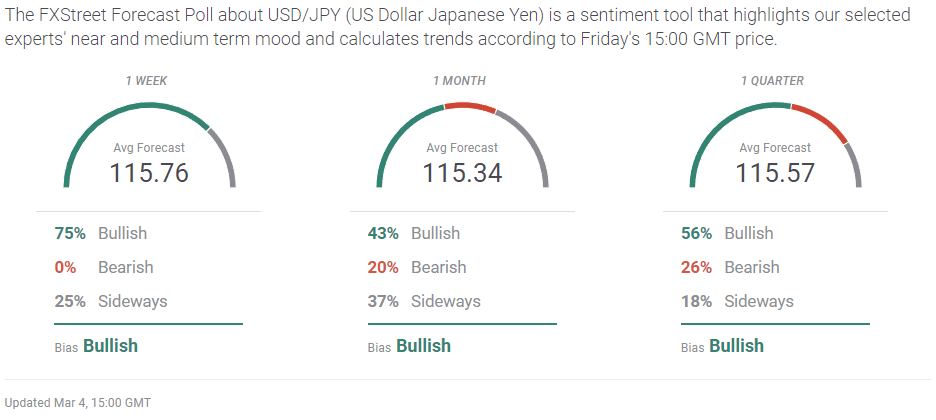Click the 0% Bearish row
Viewport: 936px width, 420px height.
[x=101, y=267]
